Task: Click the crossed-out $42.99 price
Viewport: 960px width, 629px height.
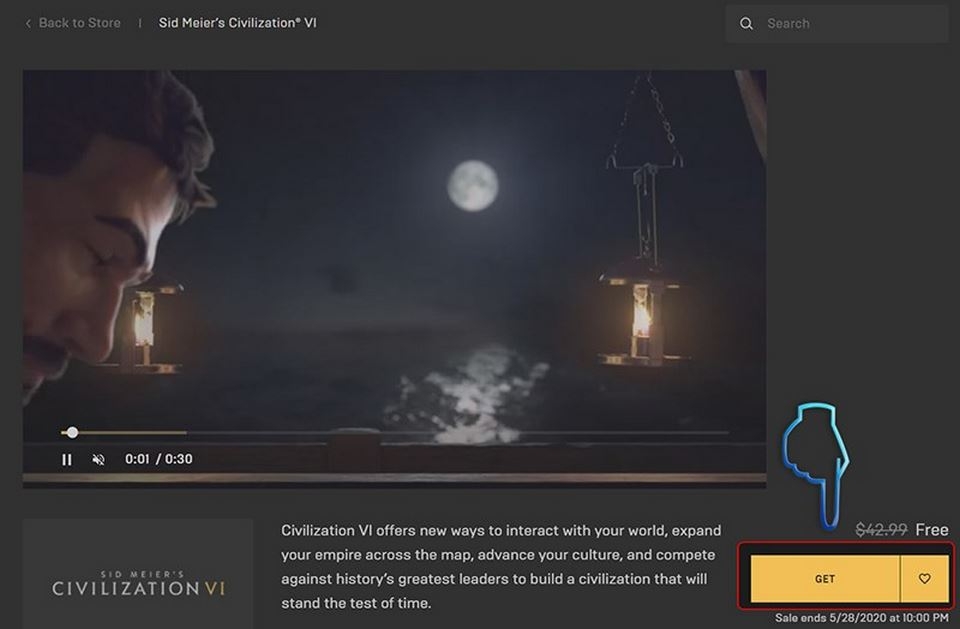Action: tap(881, 530)
